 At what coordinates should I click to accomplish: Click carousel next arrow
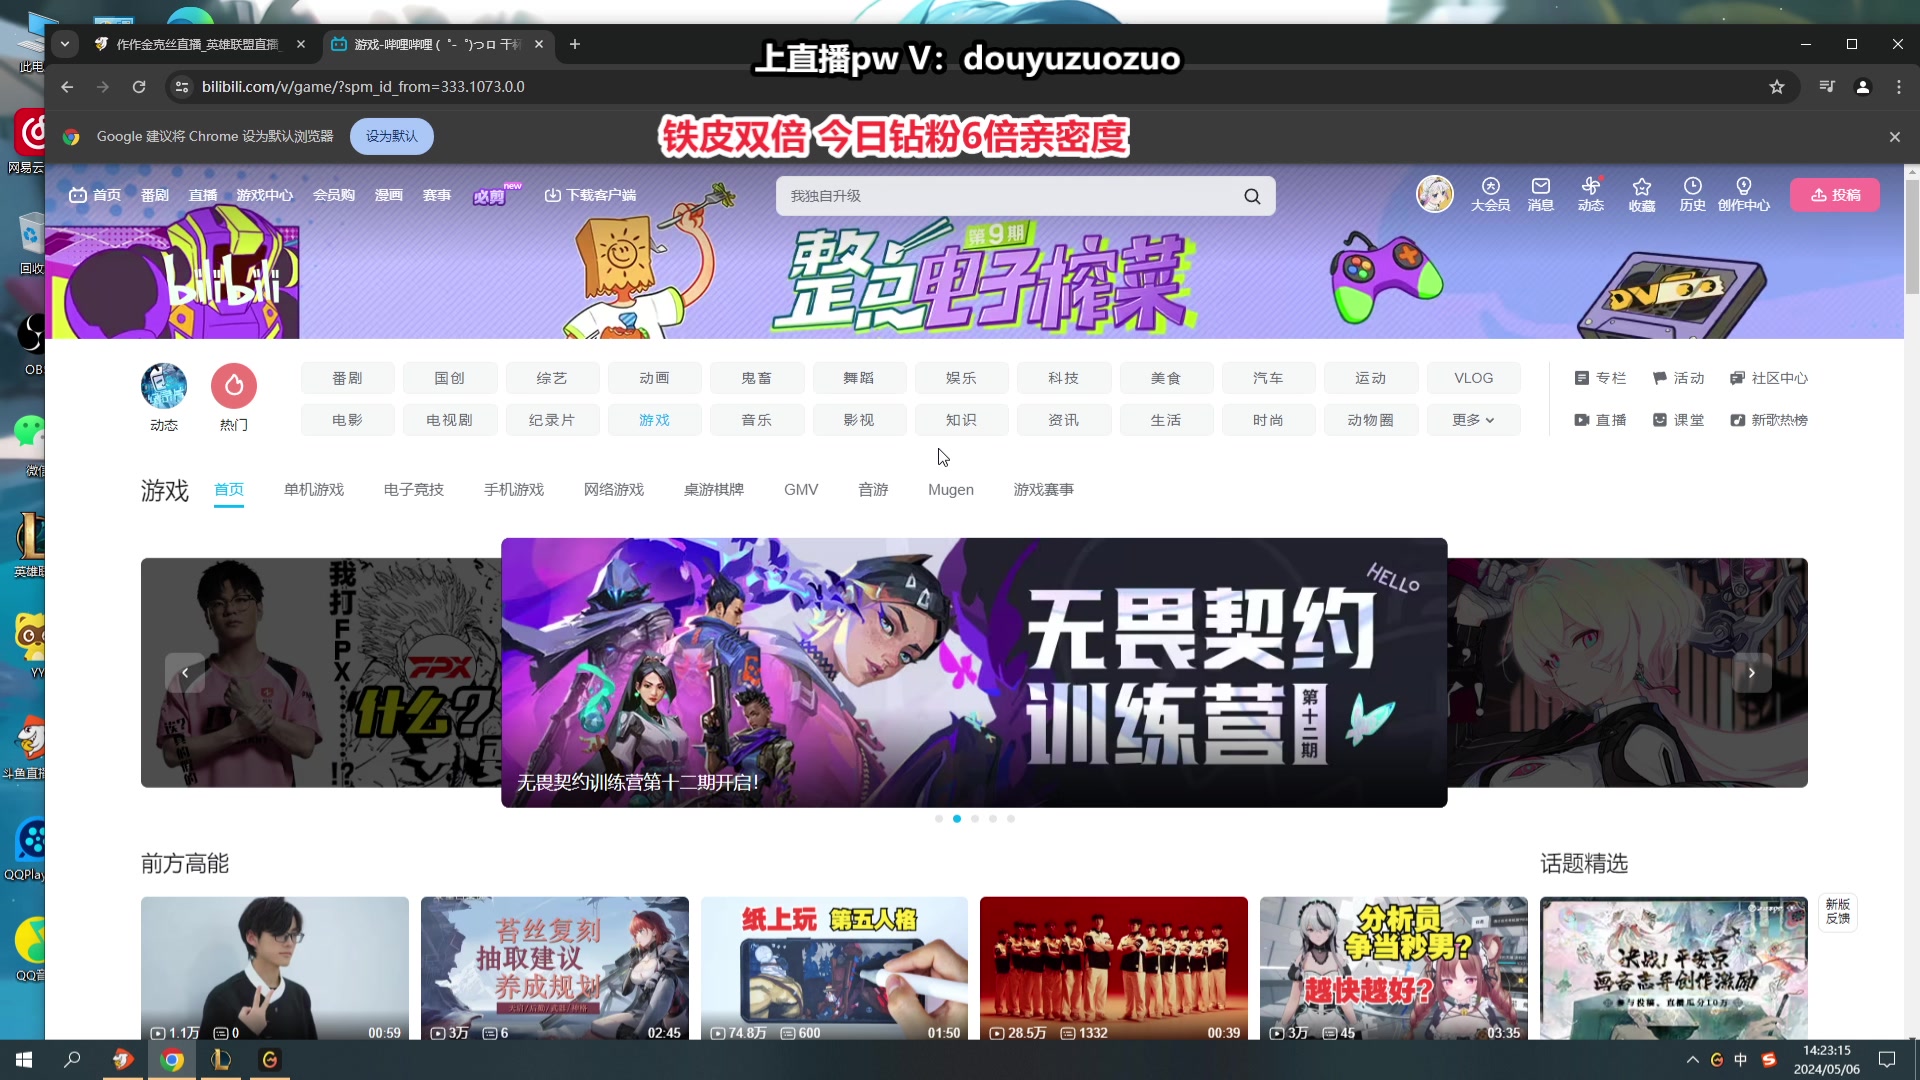click(x=1752, y=673)
